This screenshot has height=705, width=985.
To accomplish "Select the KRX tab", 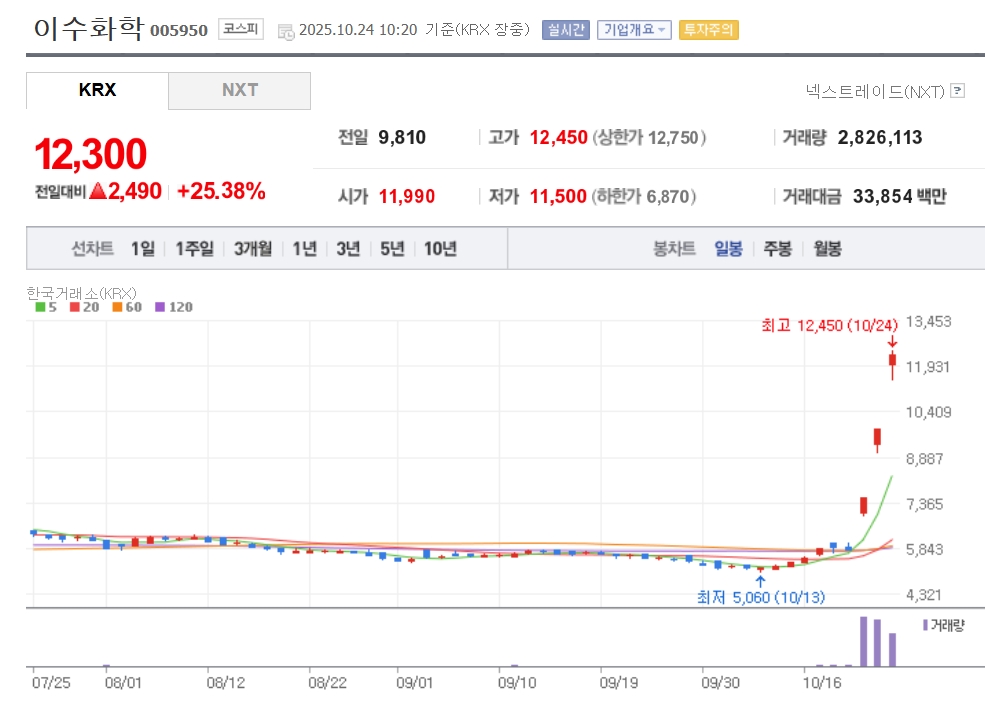I will [97, 90].
